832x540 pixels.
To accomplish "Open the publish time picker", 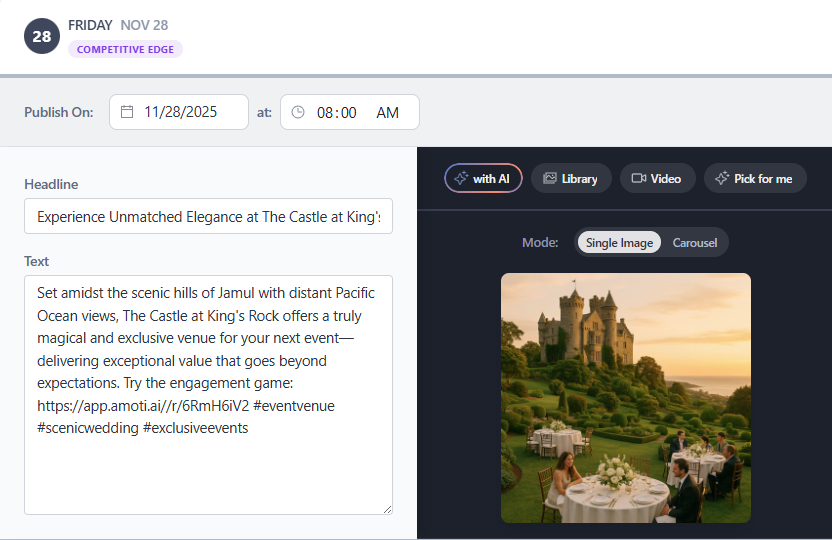I will pyautogui.click(x=349, y=112).
